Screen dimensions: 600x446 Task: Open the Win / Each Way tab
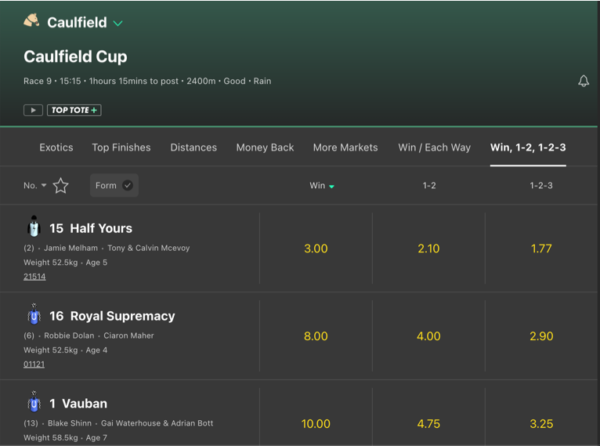(x=434, y=148)
